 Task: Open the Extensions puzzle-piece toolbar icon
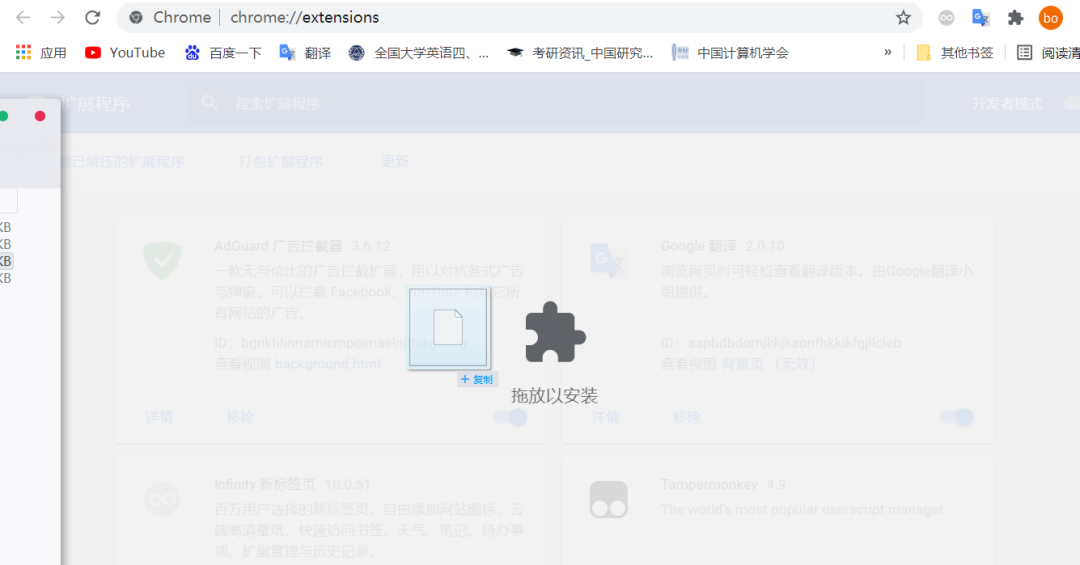(x=1015, y=17)
